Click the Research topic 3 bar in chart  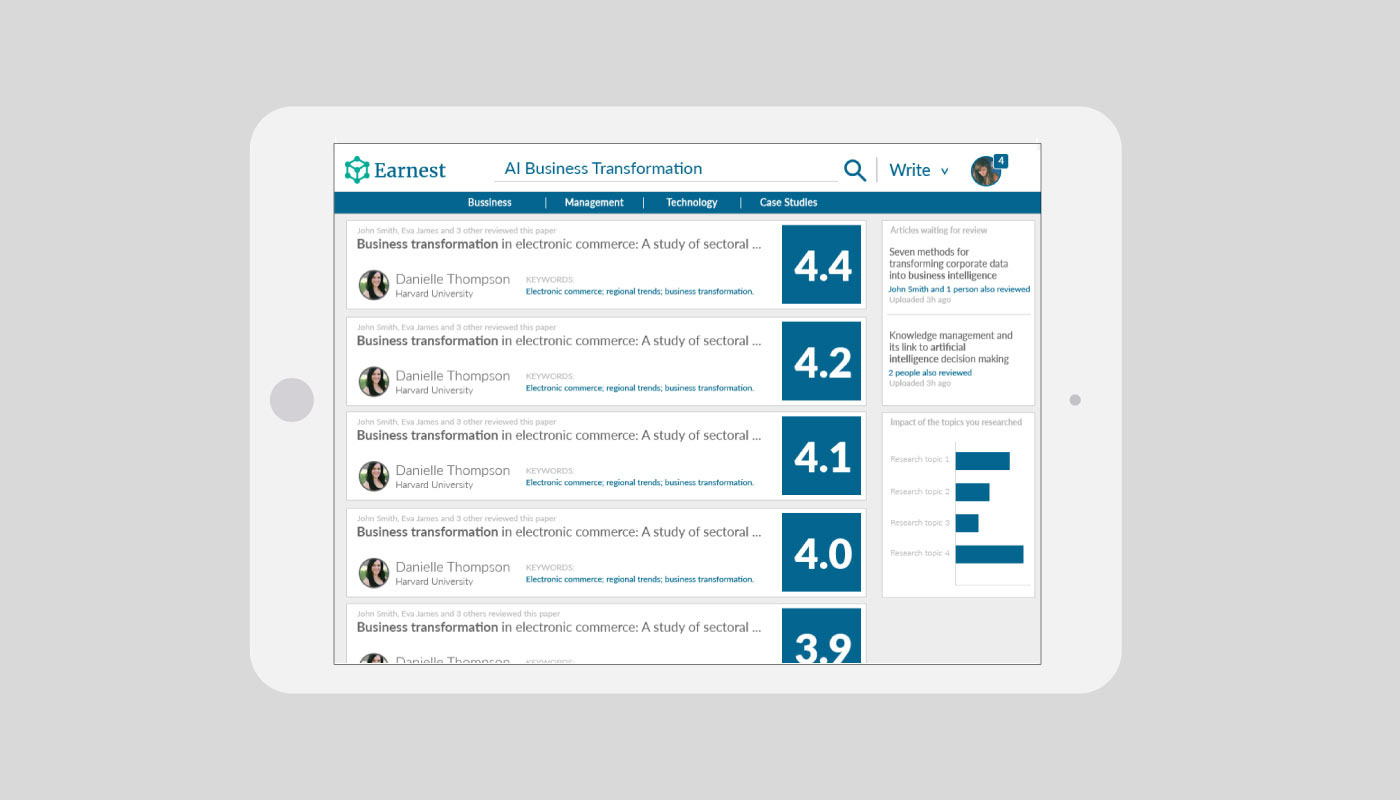click(967, 523)
